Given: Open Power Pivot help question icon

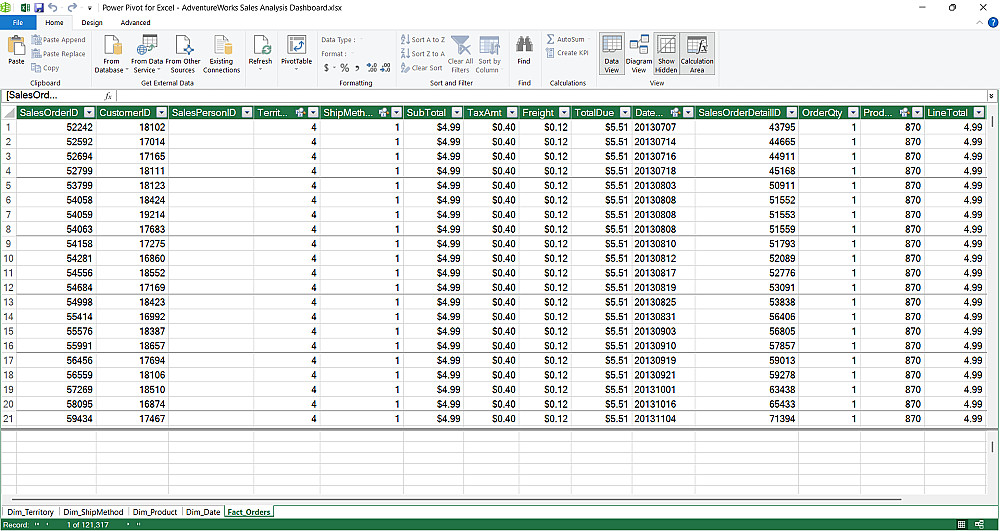Looking at the screenshot, I should pyautogui.click(x=992, y=22).
